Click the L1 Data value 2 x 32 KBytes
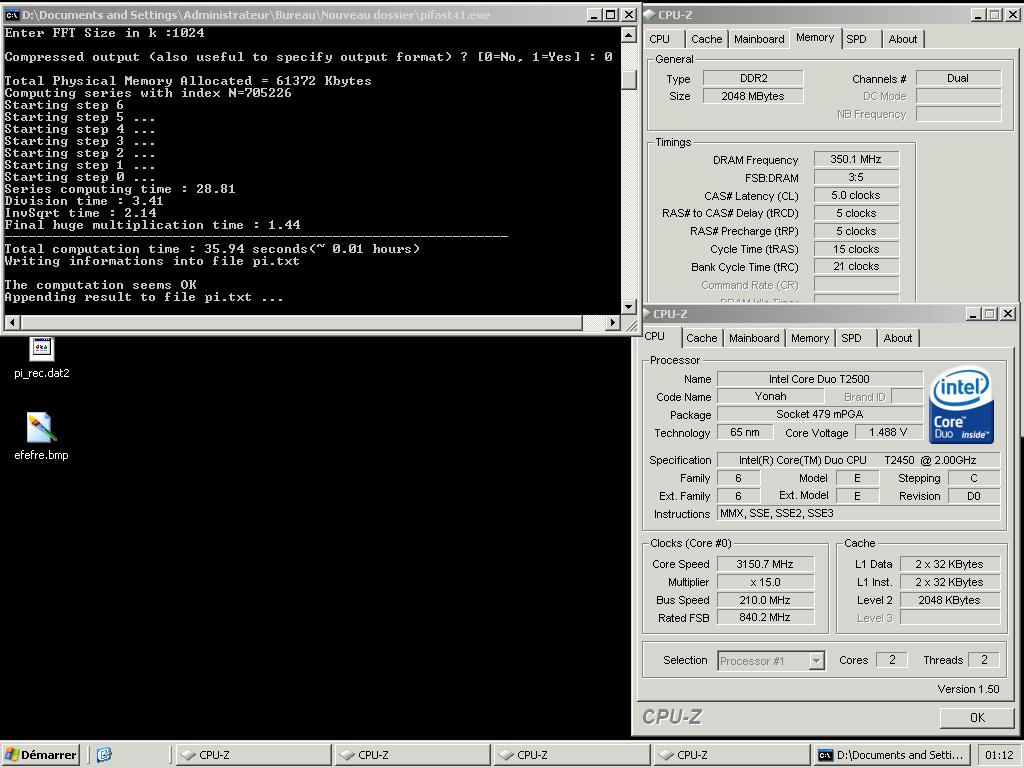Viewport: 1024px width, 768px height. (950, 564)
